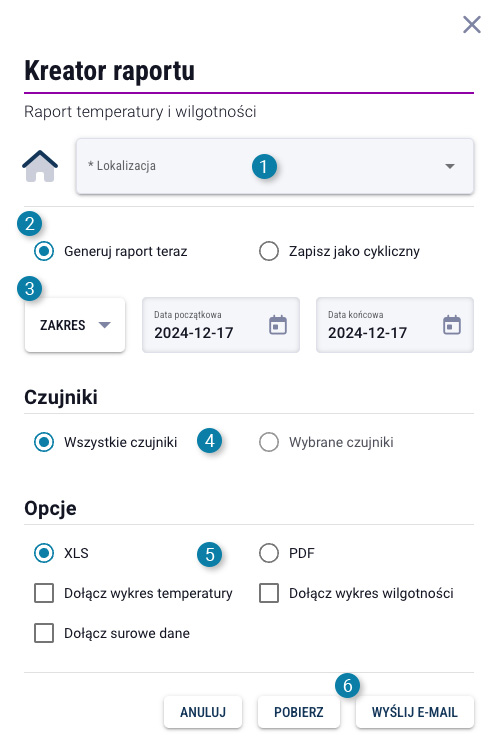Close the Kreator raportu dialog
Screen dimensions: 498x752
click(472, 24)
